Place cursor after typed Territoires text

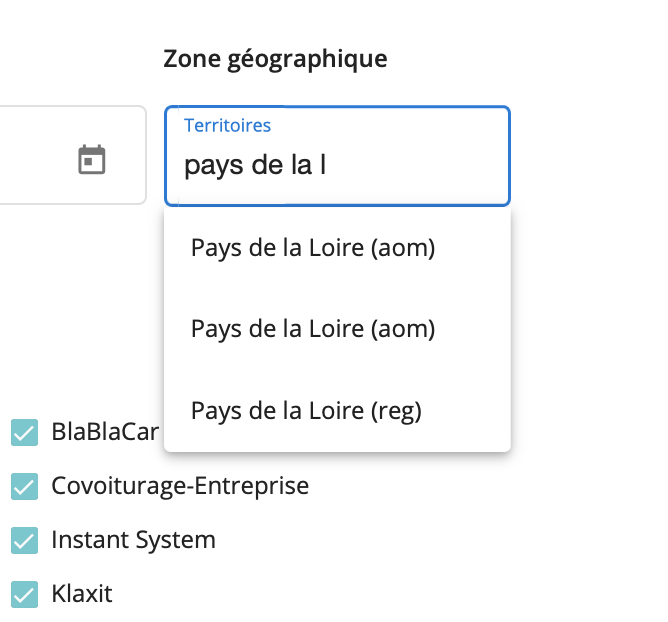[x=328, y=165]
